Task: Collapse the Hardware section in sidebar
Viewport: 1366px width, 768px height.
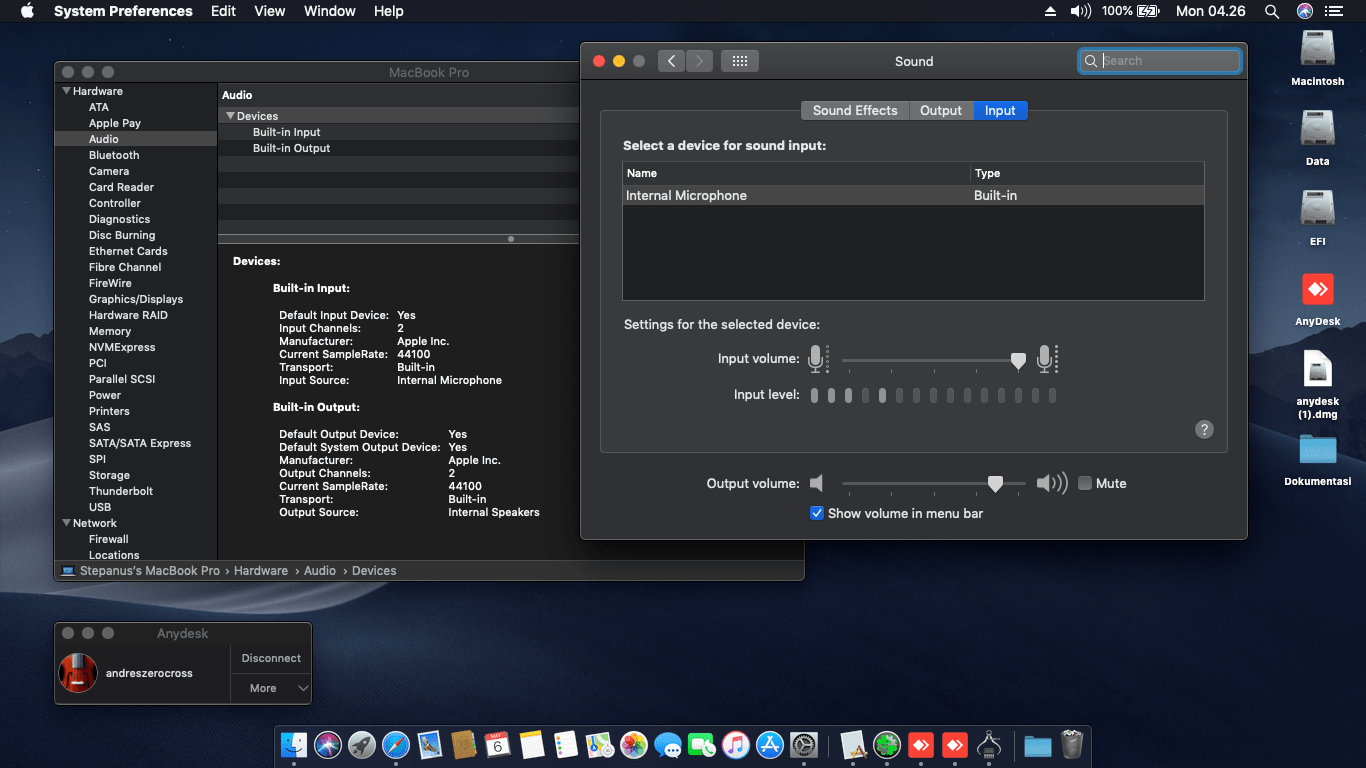Action: (66, 91)
